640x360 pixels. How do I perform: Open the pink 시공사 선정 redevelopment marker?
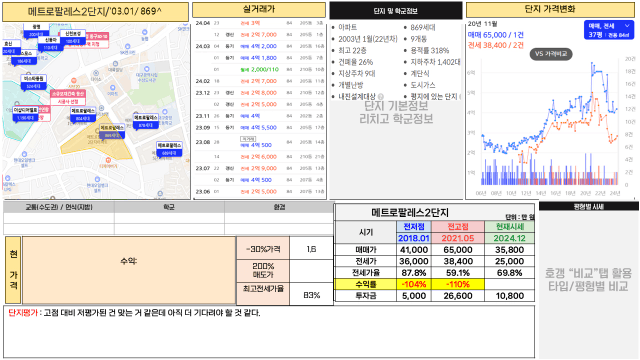click(68, 97)
